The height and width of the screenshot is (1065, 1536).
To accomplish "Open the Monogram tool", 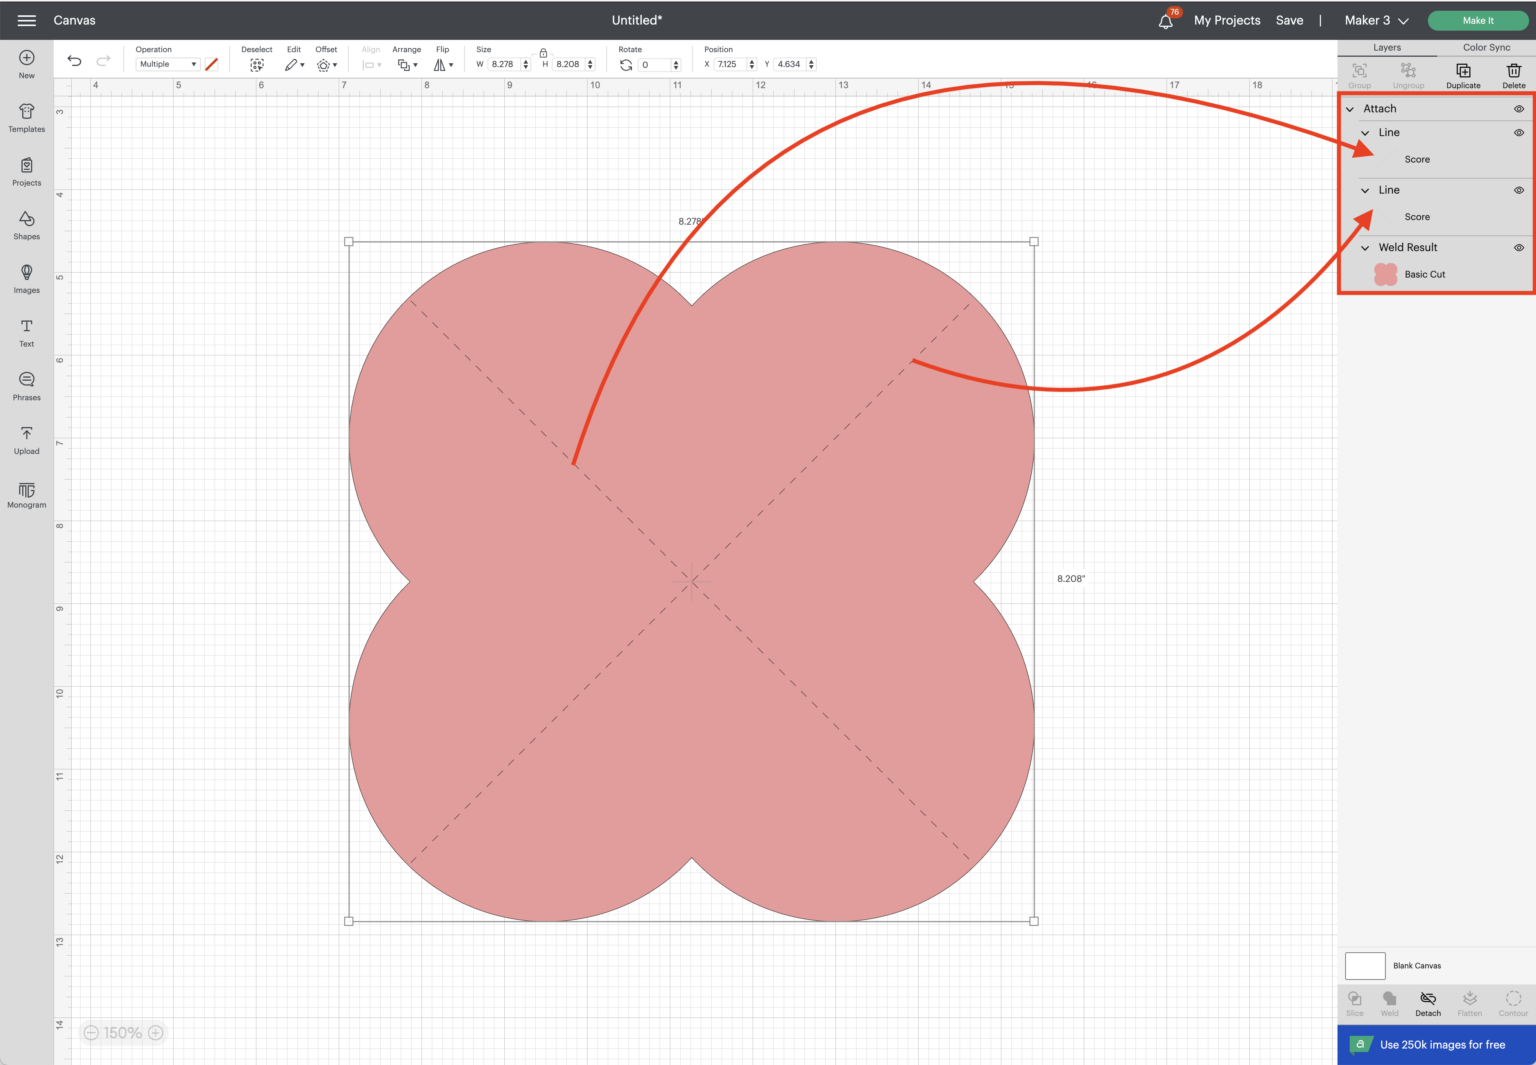I will 26,492.
